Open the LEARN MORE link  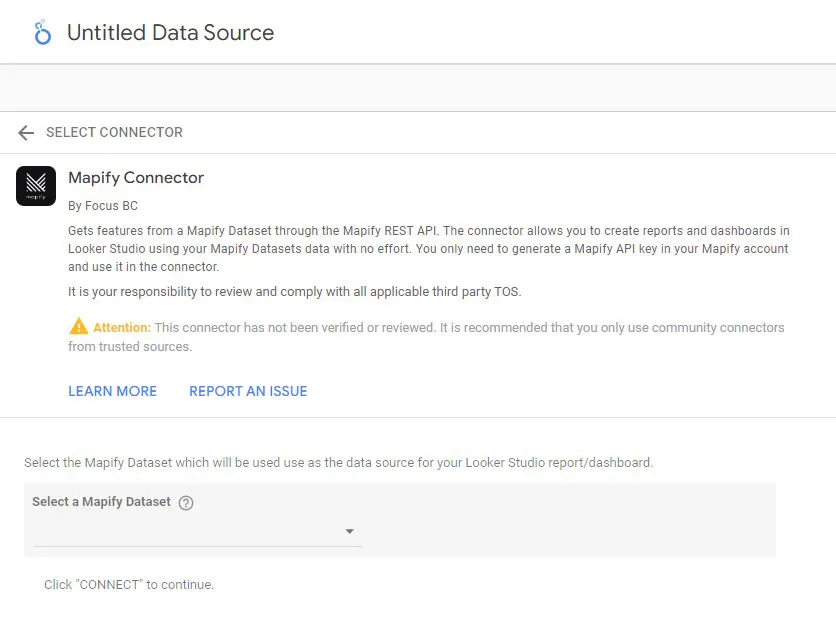(x=112, y=391)
